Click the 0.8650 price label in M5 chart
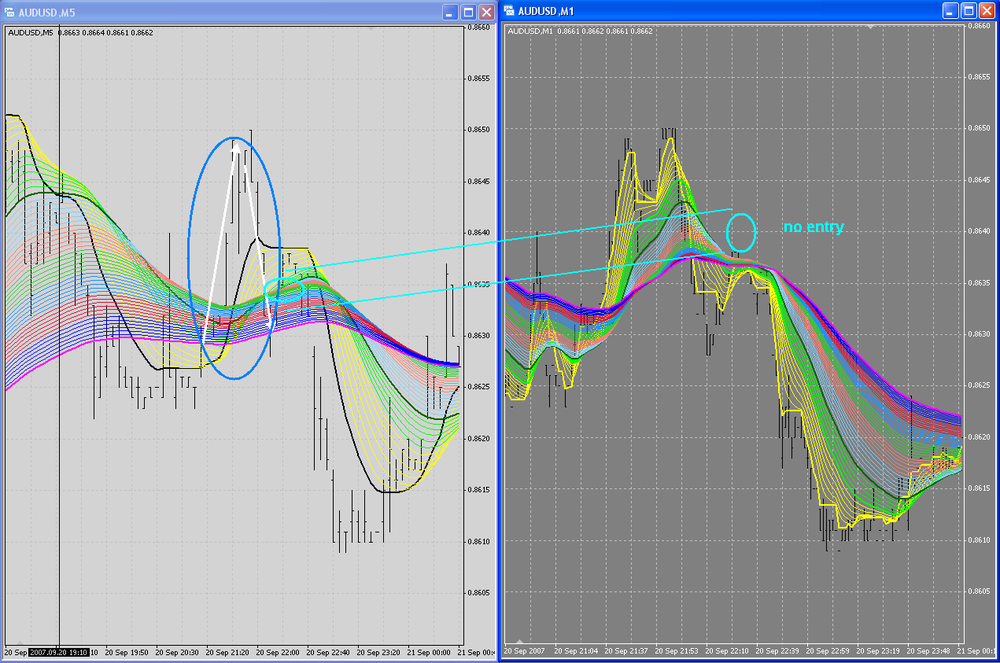The width and height of the screenshot is (1000, 663). point(478,129)
